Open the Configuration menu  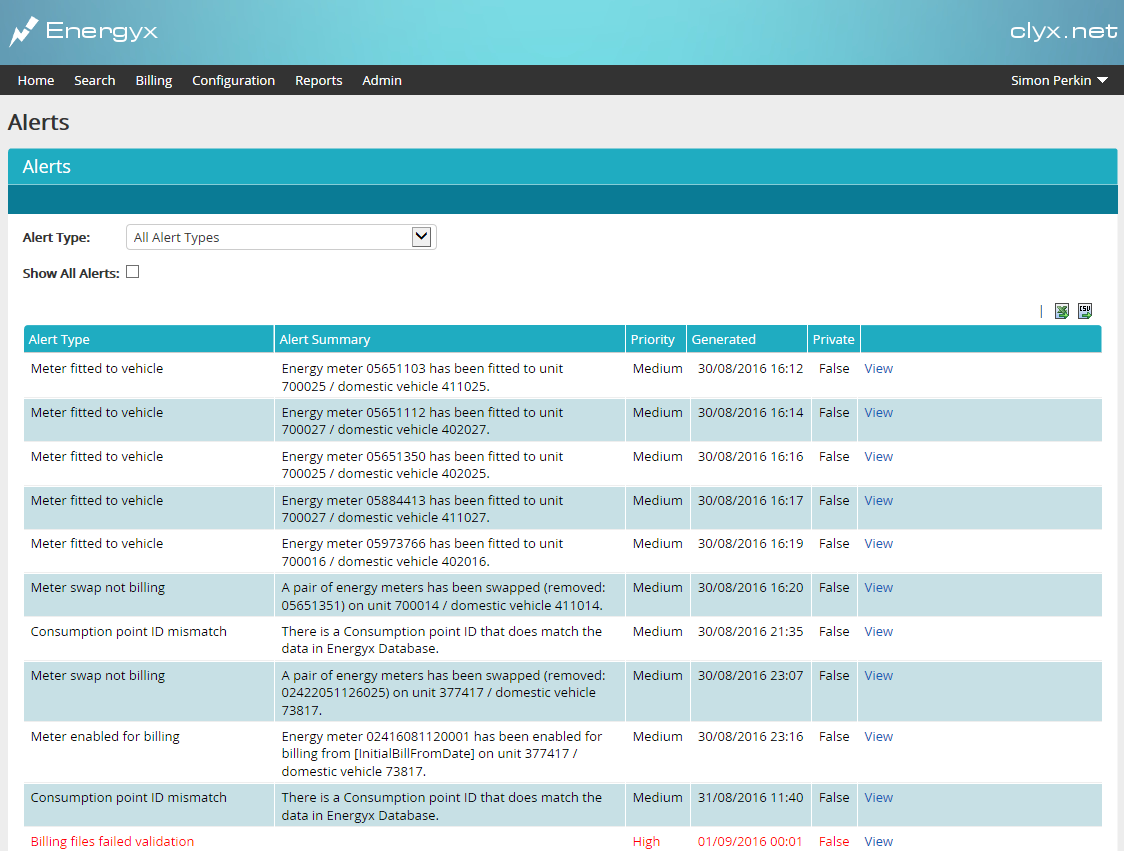pos(233,80)
